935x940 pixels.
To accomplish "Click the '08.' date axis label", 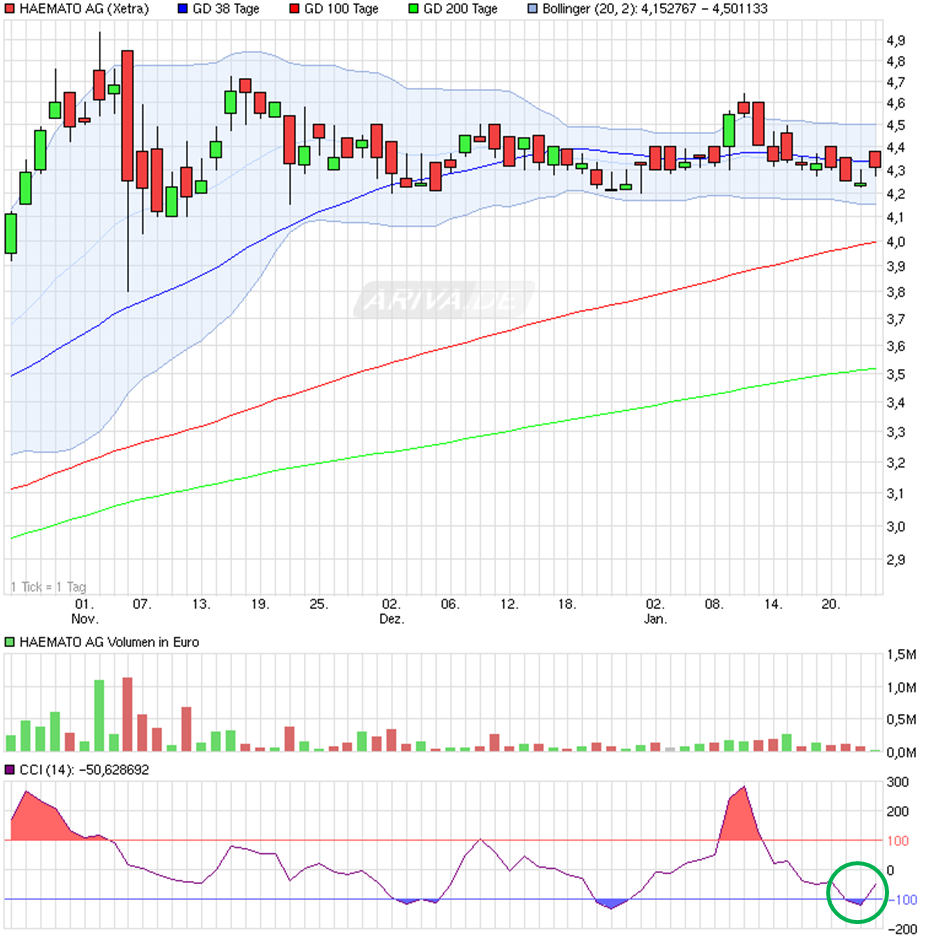I will point(714,604).
